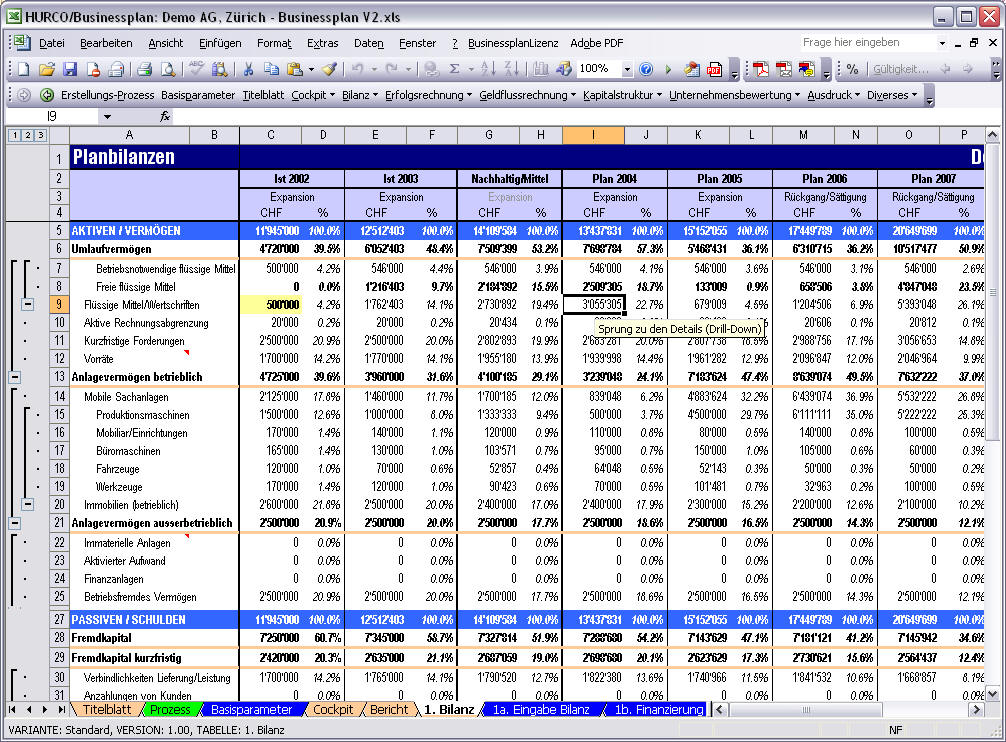Screen dimensions: 1006x742
Task: Show outline level 3
Action: [41, 135]
